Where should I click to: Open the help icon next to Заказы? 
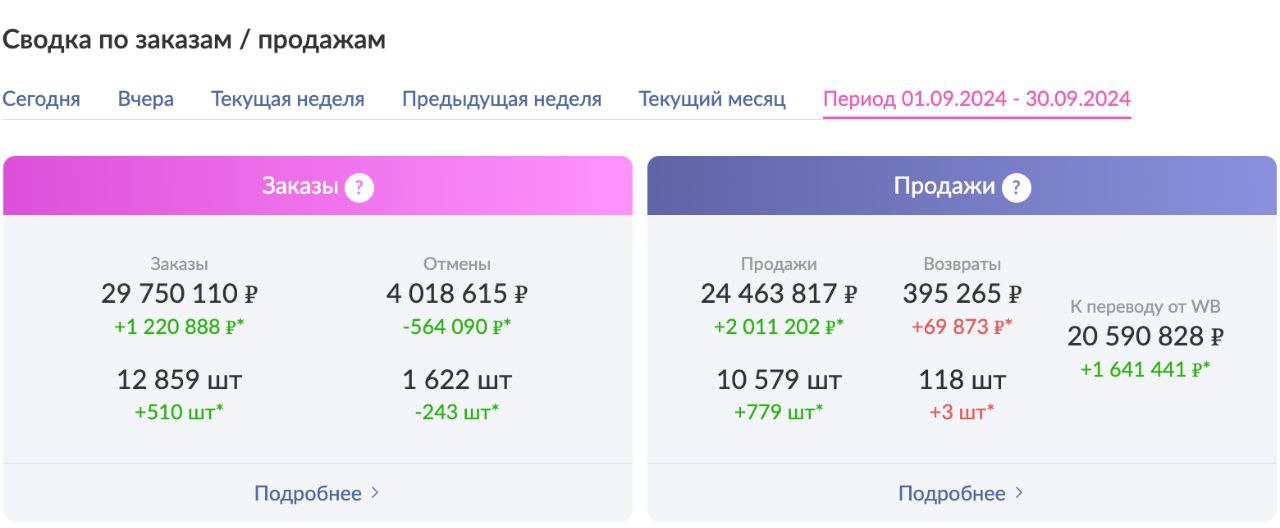[359, 187]
